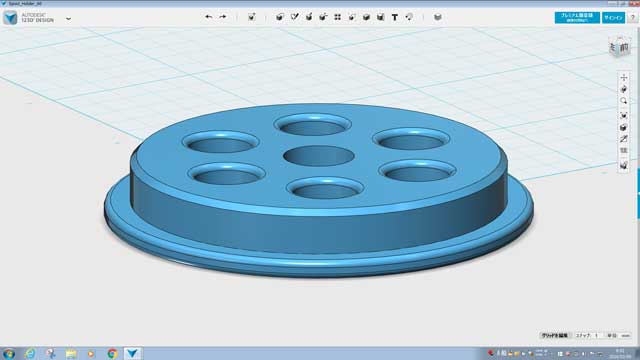
Task: Open the Transform tool
Action: [251, 17]
